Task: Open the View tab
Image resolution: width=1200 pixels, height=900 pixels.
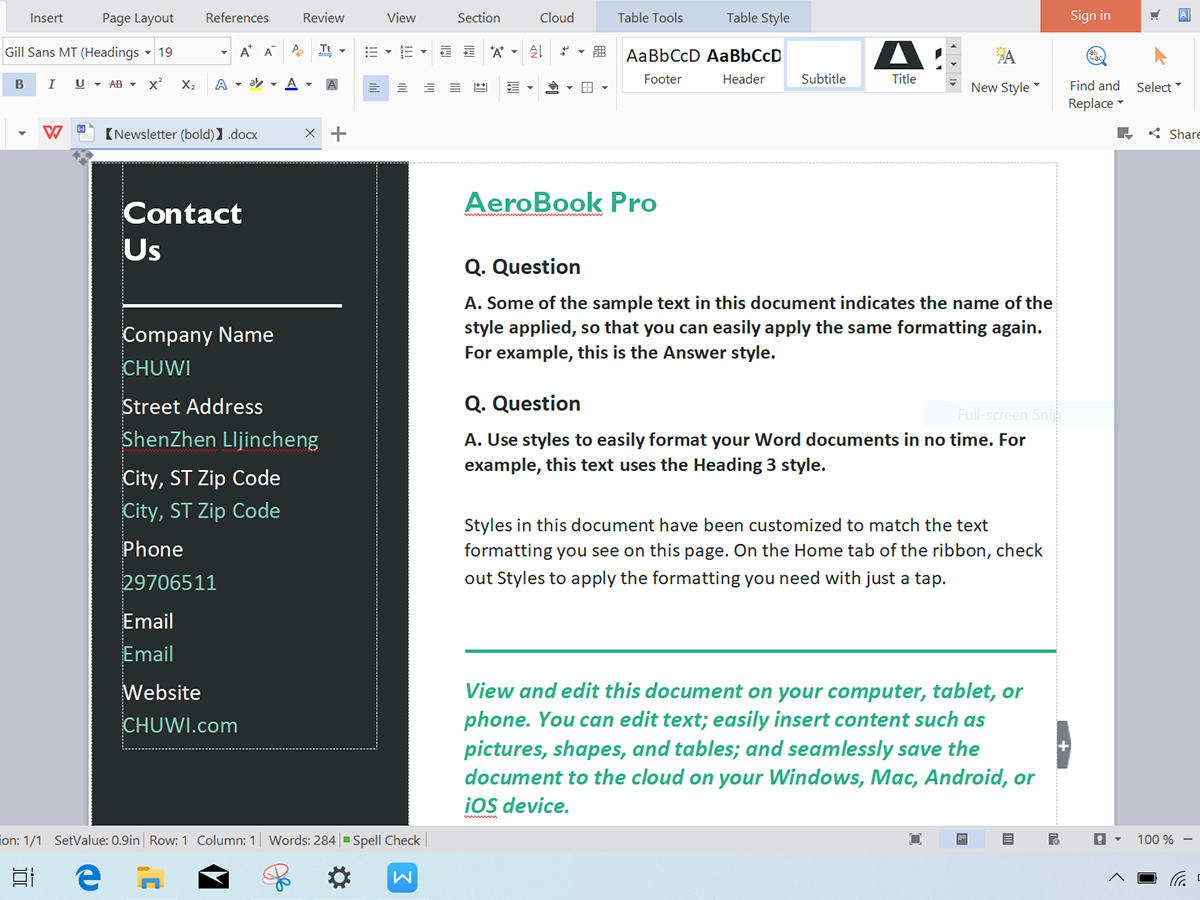Action: (401, 17)
